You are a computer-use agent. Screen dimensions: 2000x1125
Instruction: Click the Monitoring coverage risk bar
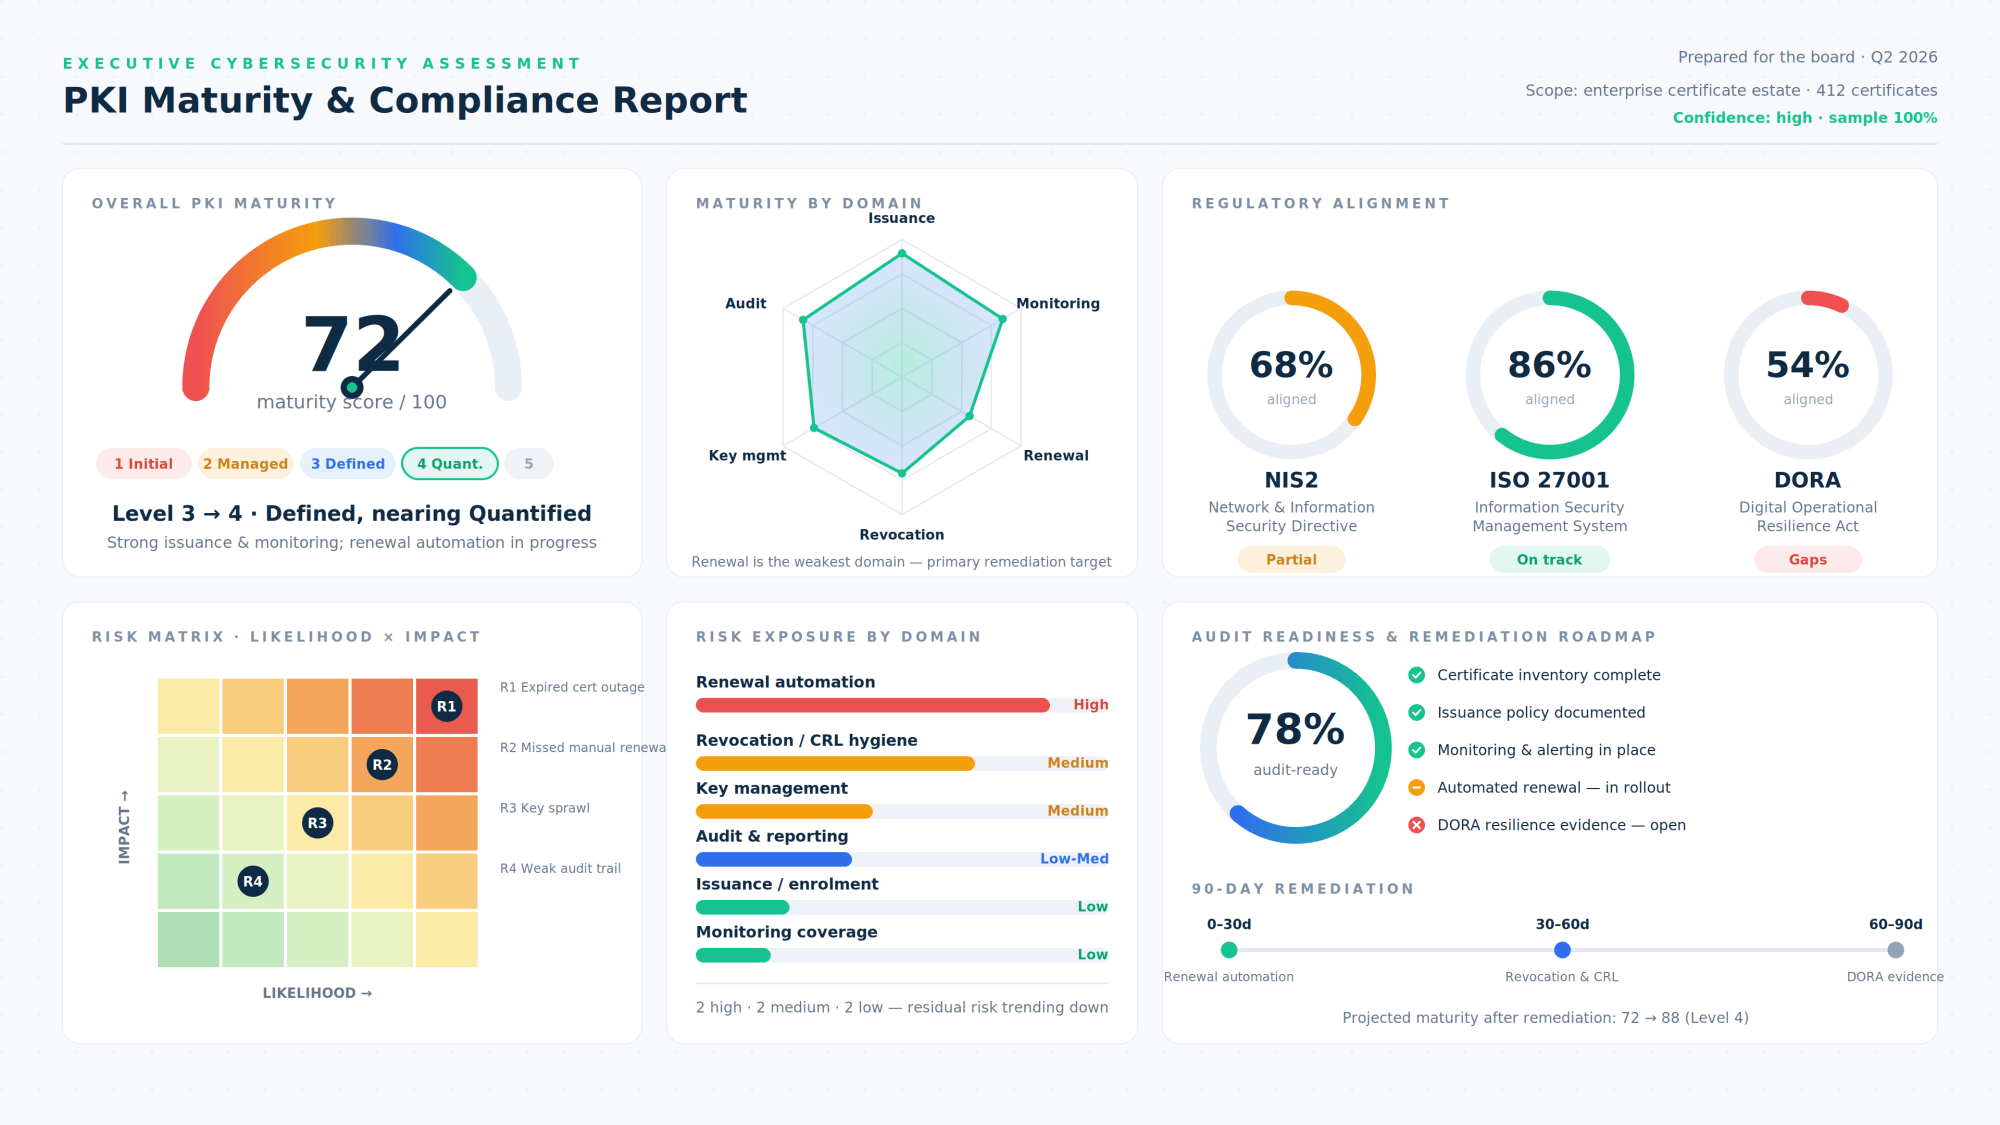902,955
